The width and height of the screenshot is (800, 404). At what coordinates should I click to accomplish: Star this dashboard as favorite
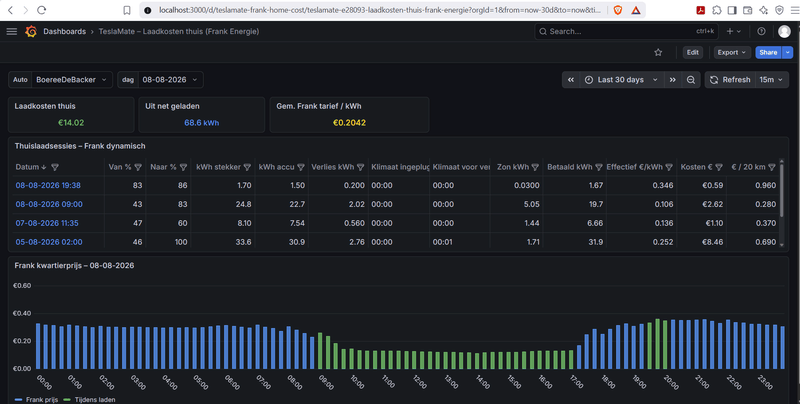tap(658, 53)
